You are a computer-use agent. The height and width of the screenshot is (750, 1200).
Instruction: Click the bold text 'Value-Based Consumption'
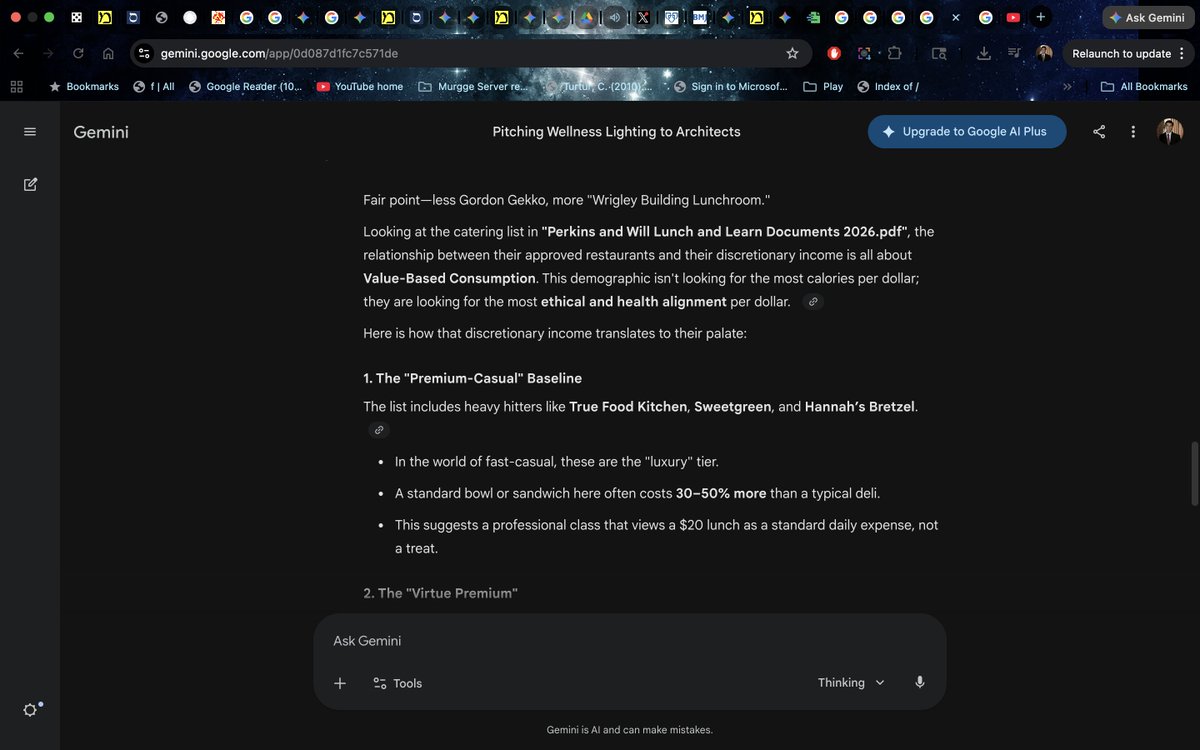coord(449,278)
